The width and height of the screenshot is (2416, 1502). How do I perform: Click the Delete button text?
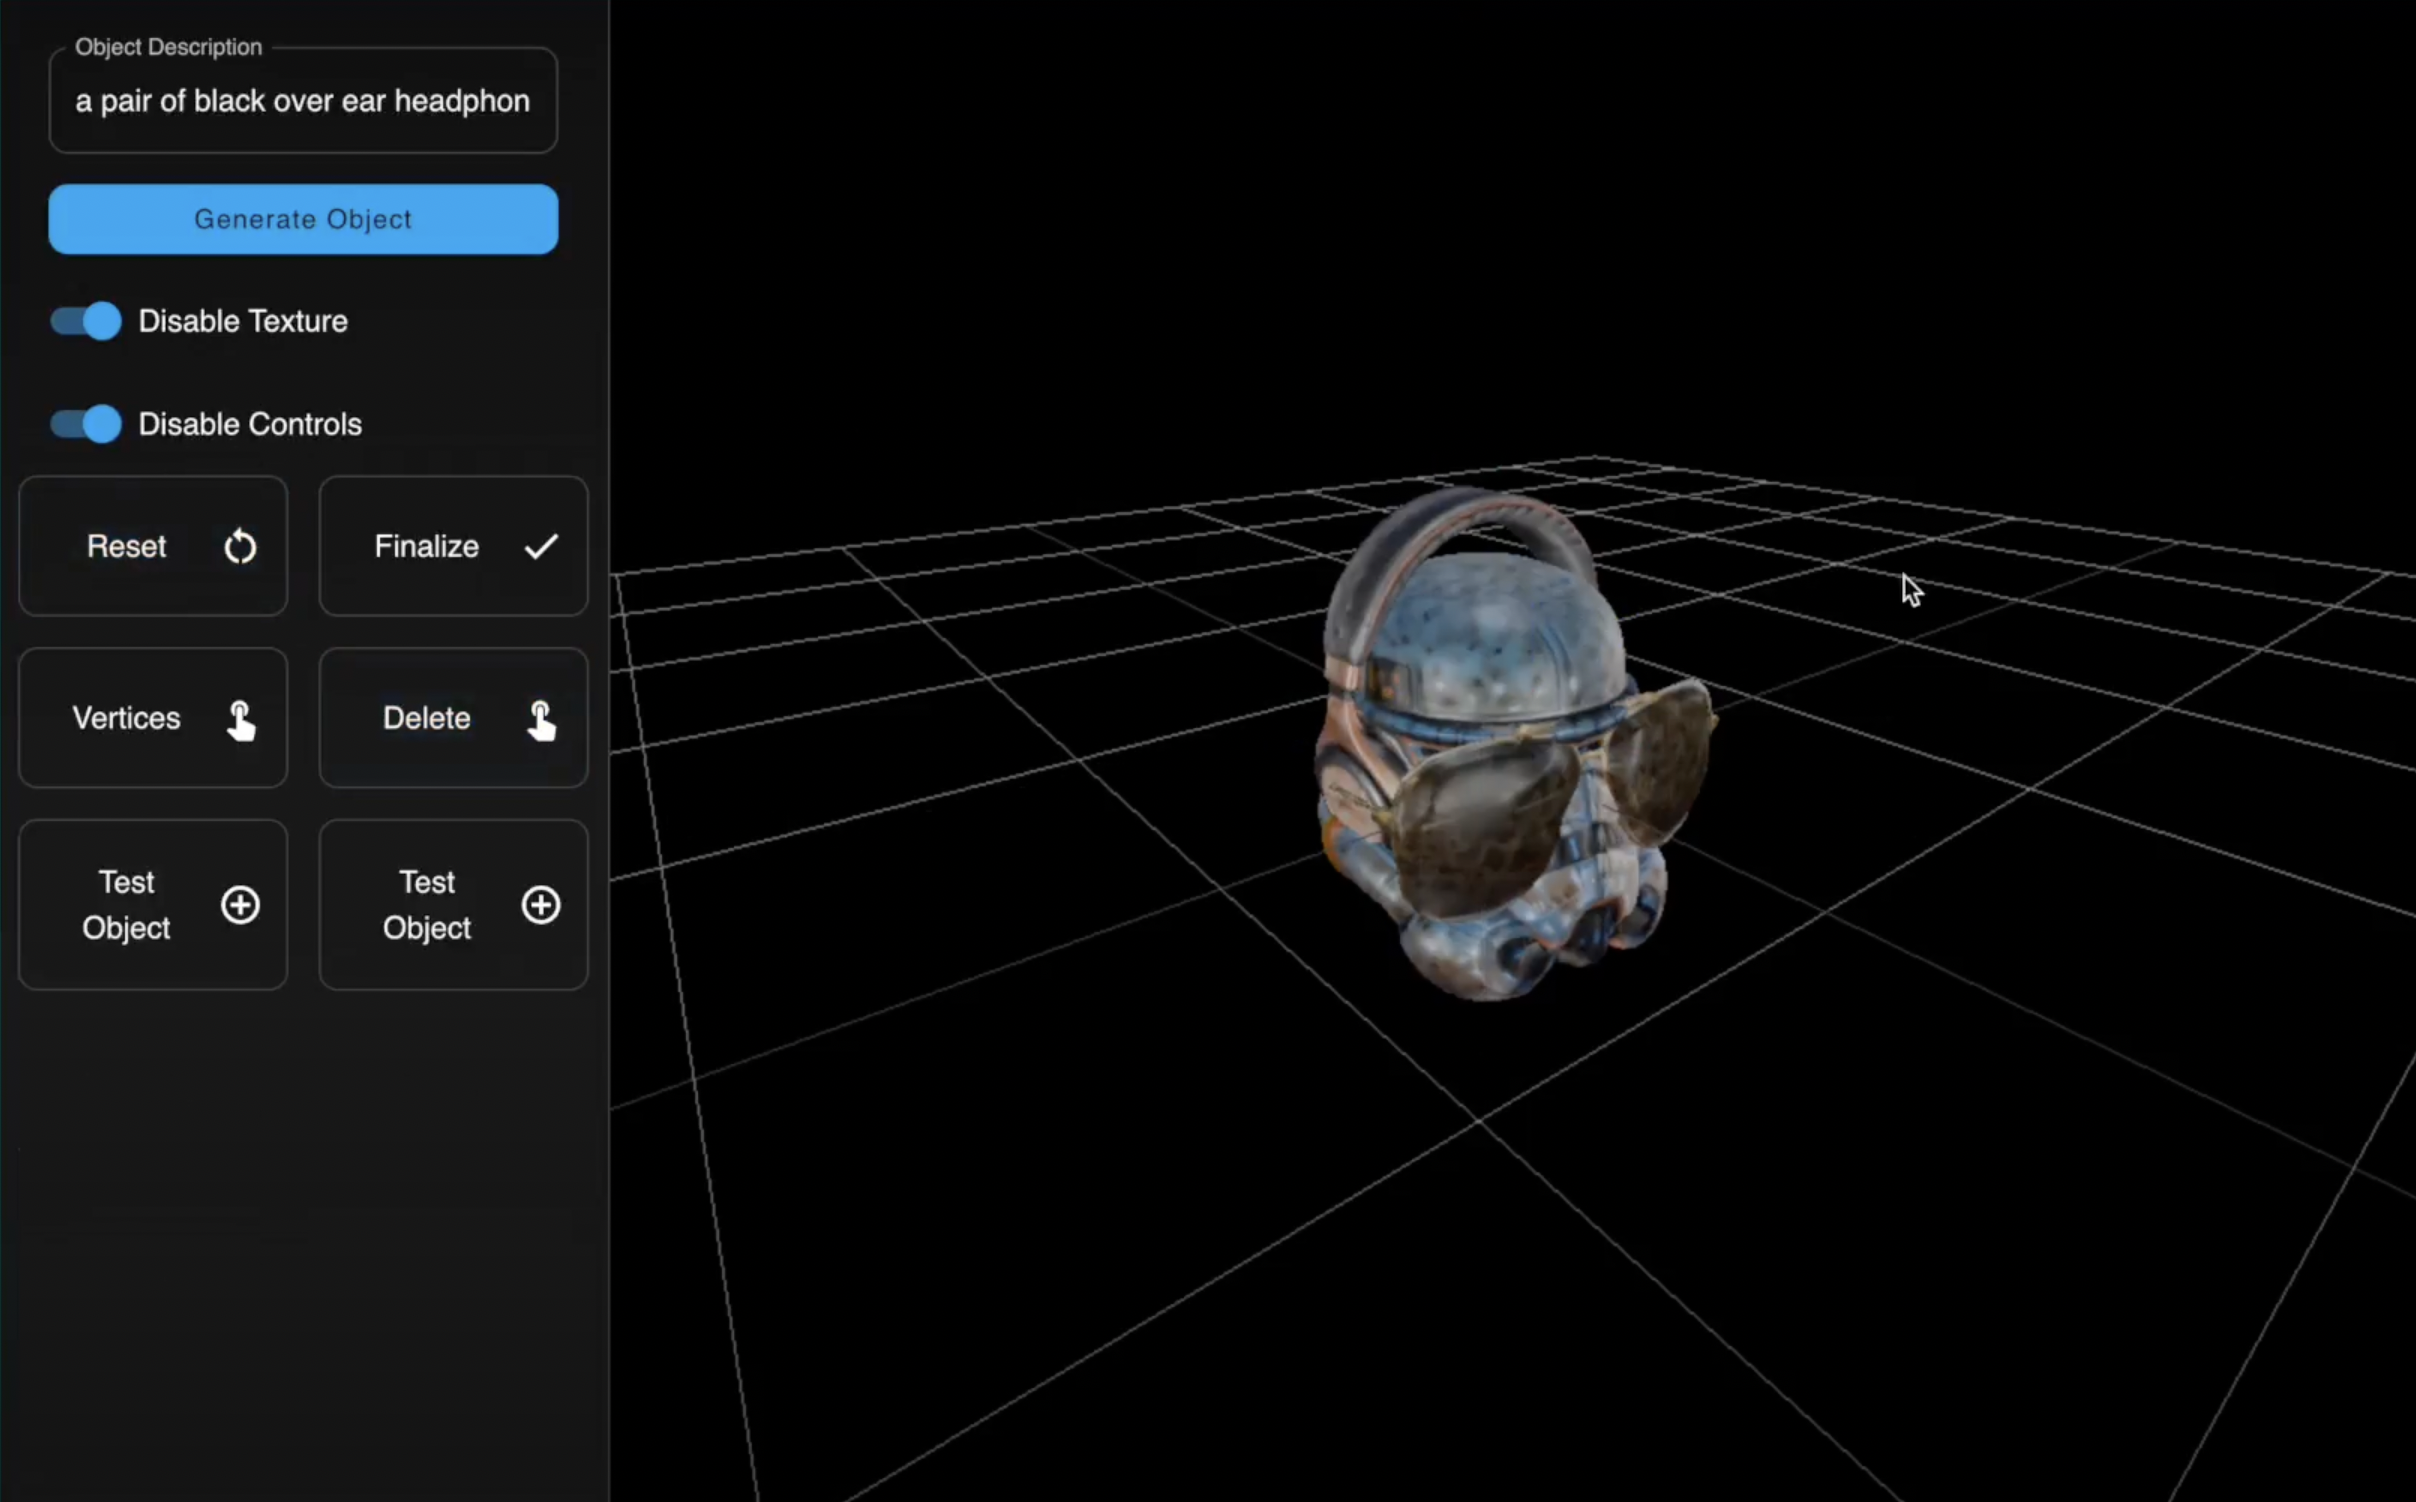(x=426, y=718)
